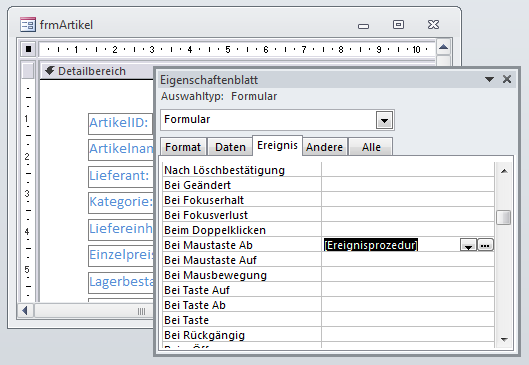
Task: Select the Lieferant: label control
Action: click(120, 176)
